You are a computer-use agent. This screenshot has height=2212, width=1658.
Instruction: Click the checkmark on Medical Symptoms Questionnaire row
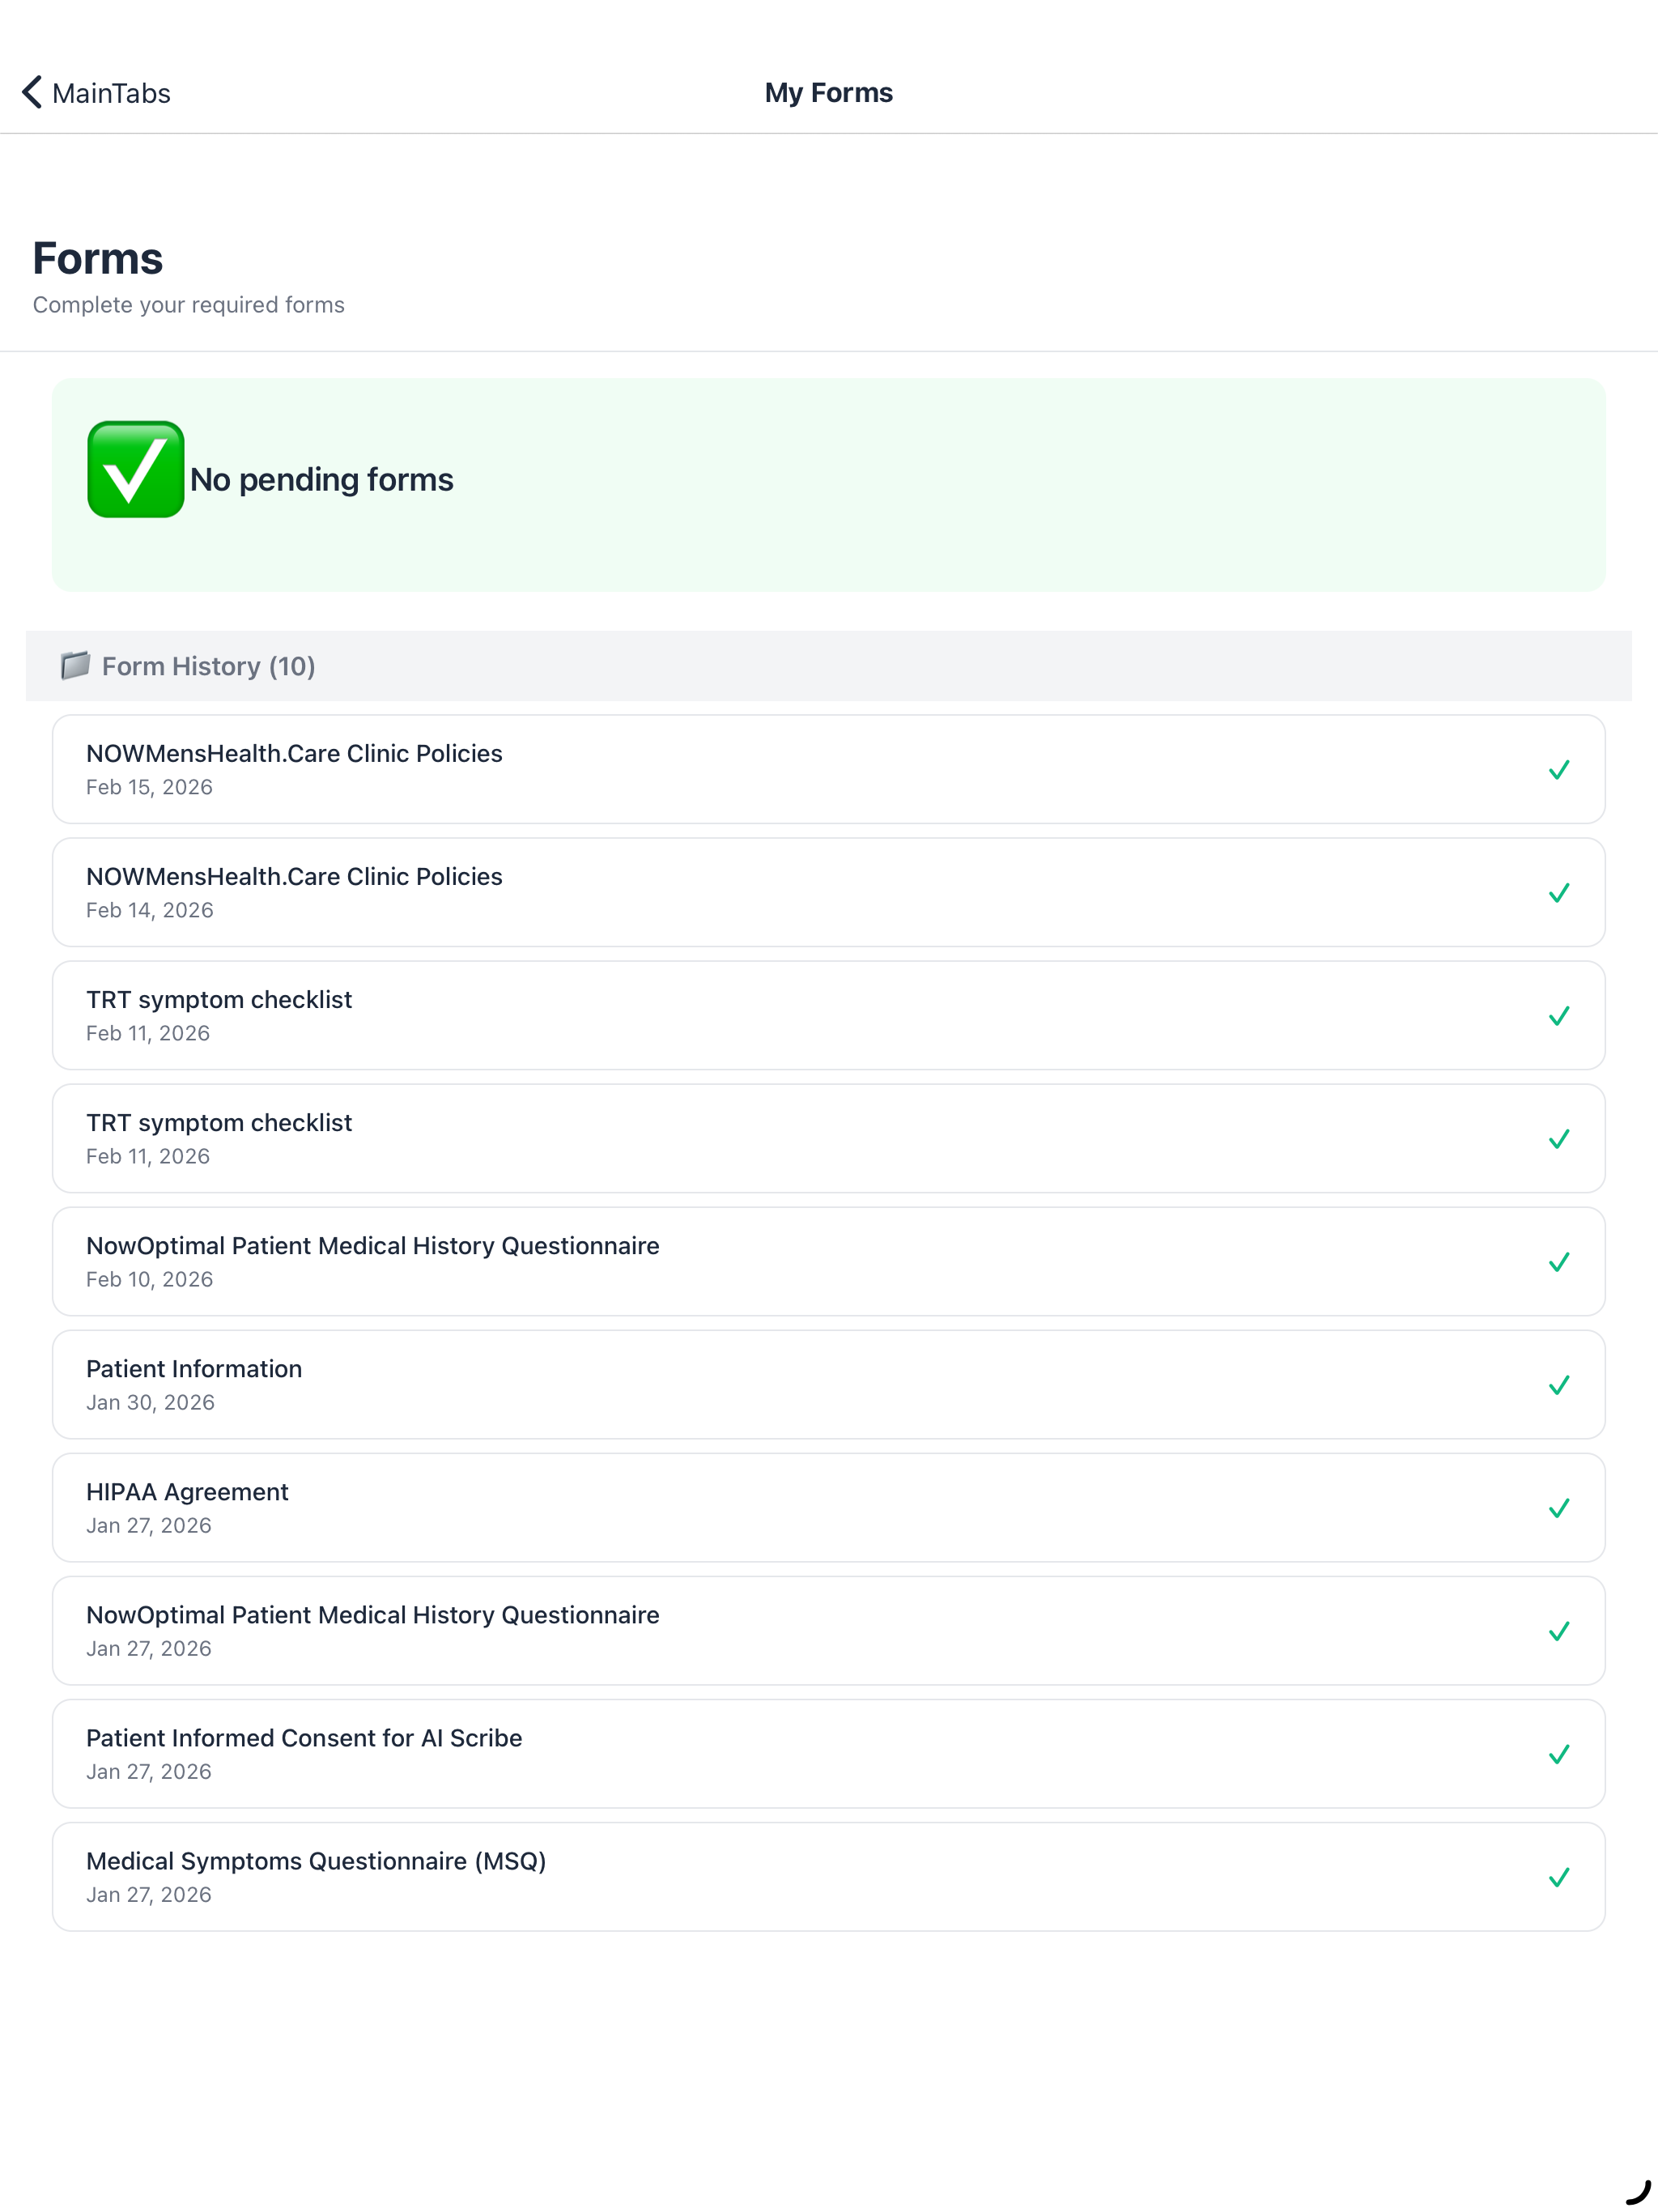pos(1559,1876)
